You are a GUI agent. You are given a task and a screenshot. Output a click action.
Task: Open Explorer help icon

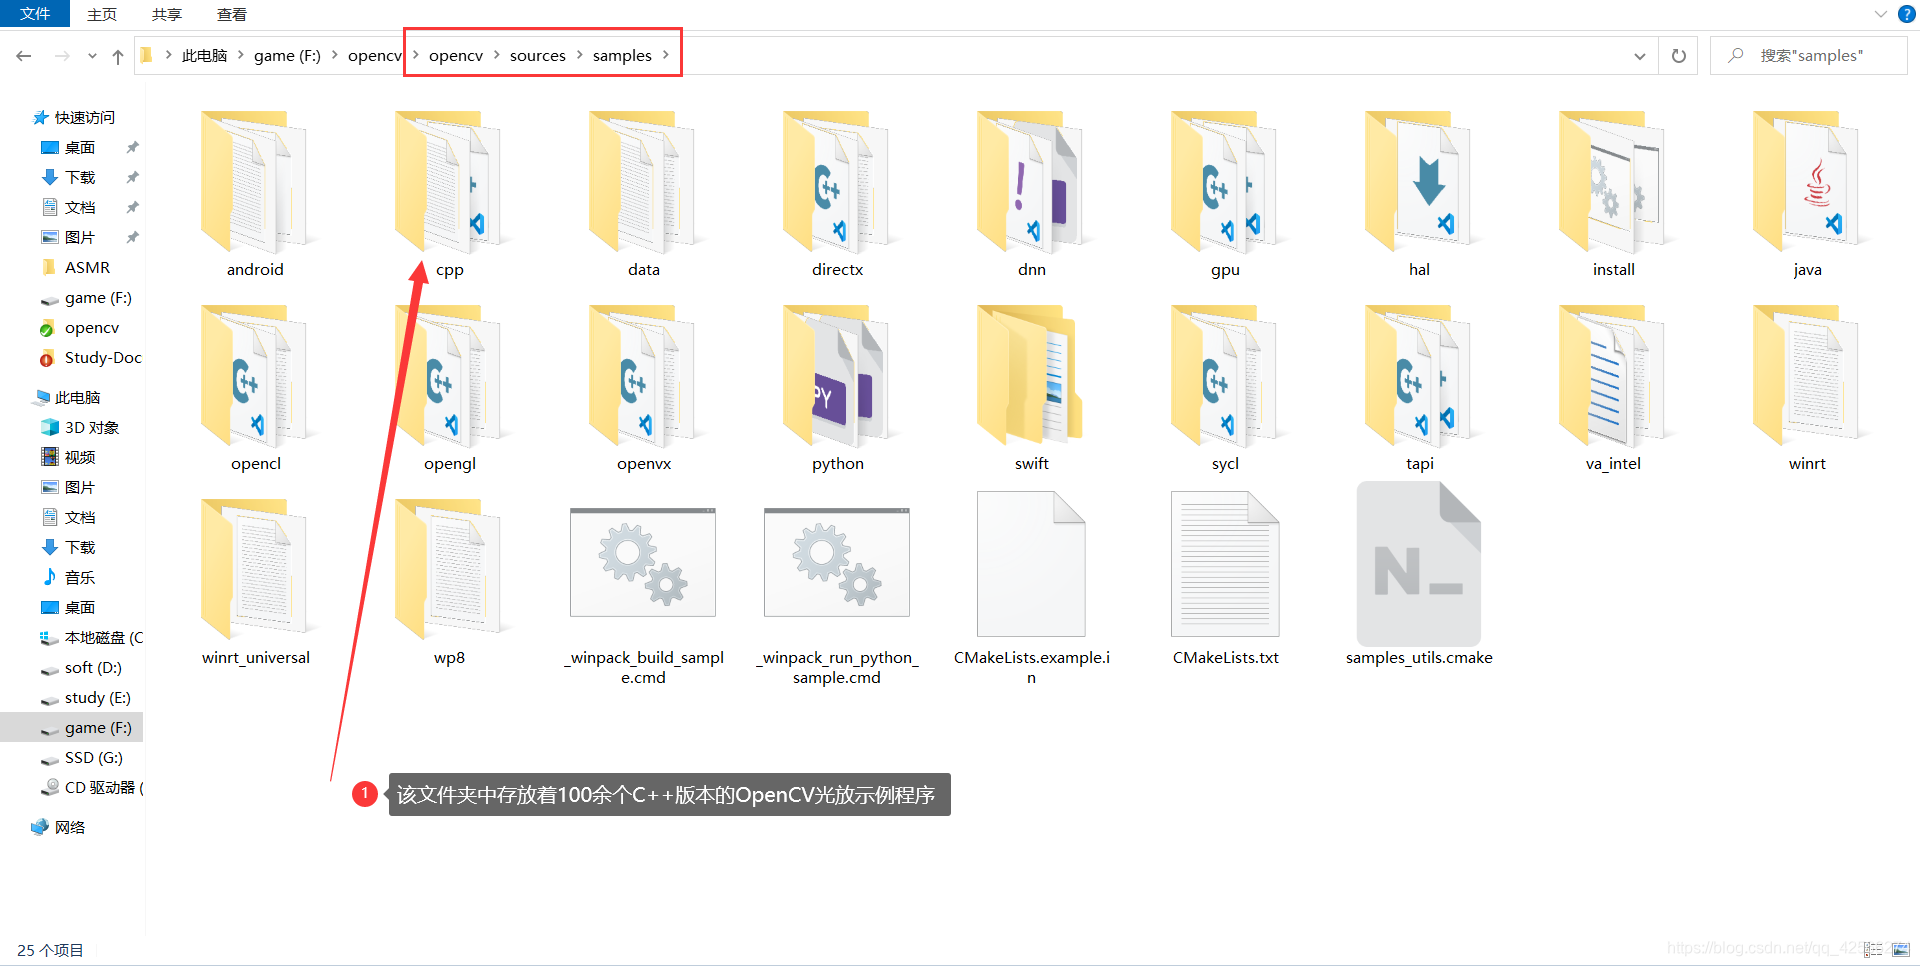(x=1907, y=14)
